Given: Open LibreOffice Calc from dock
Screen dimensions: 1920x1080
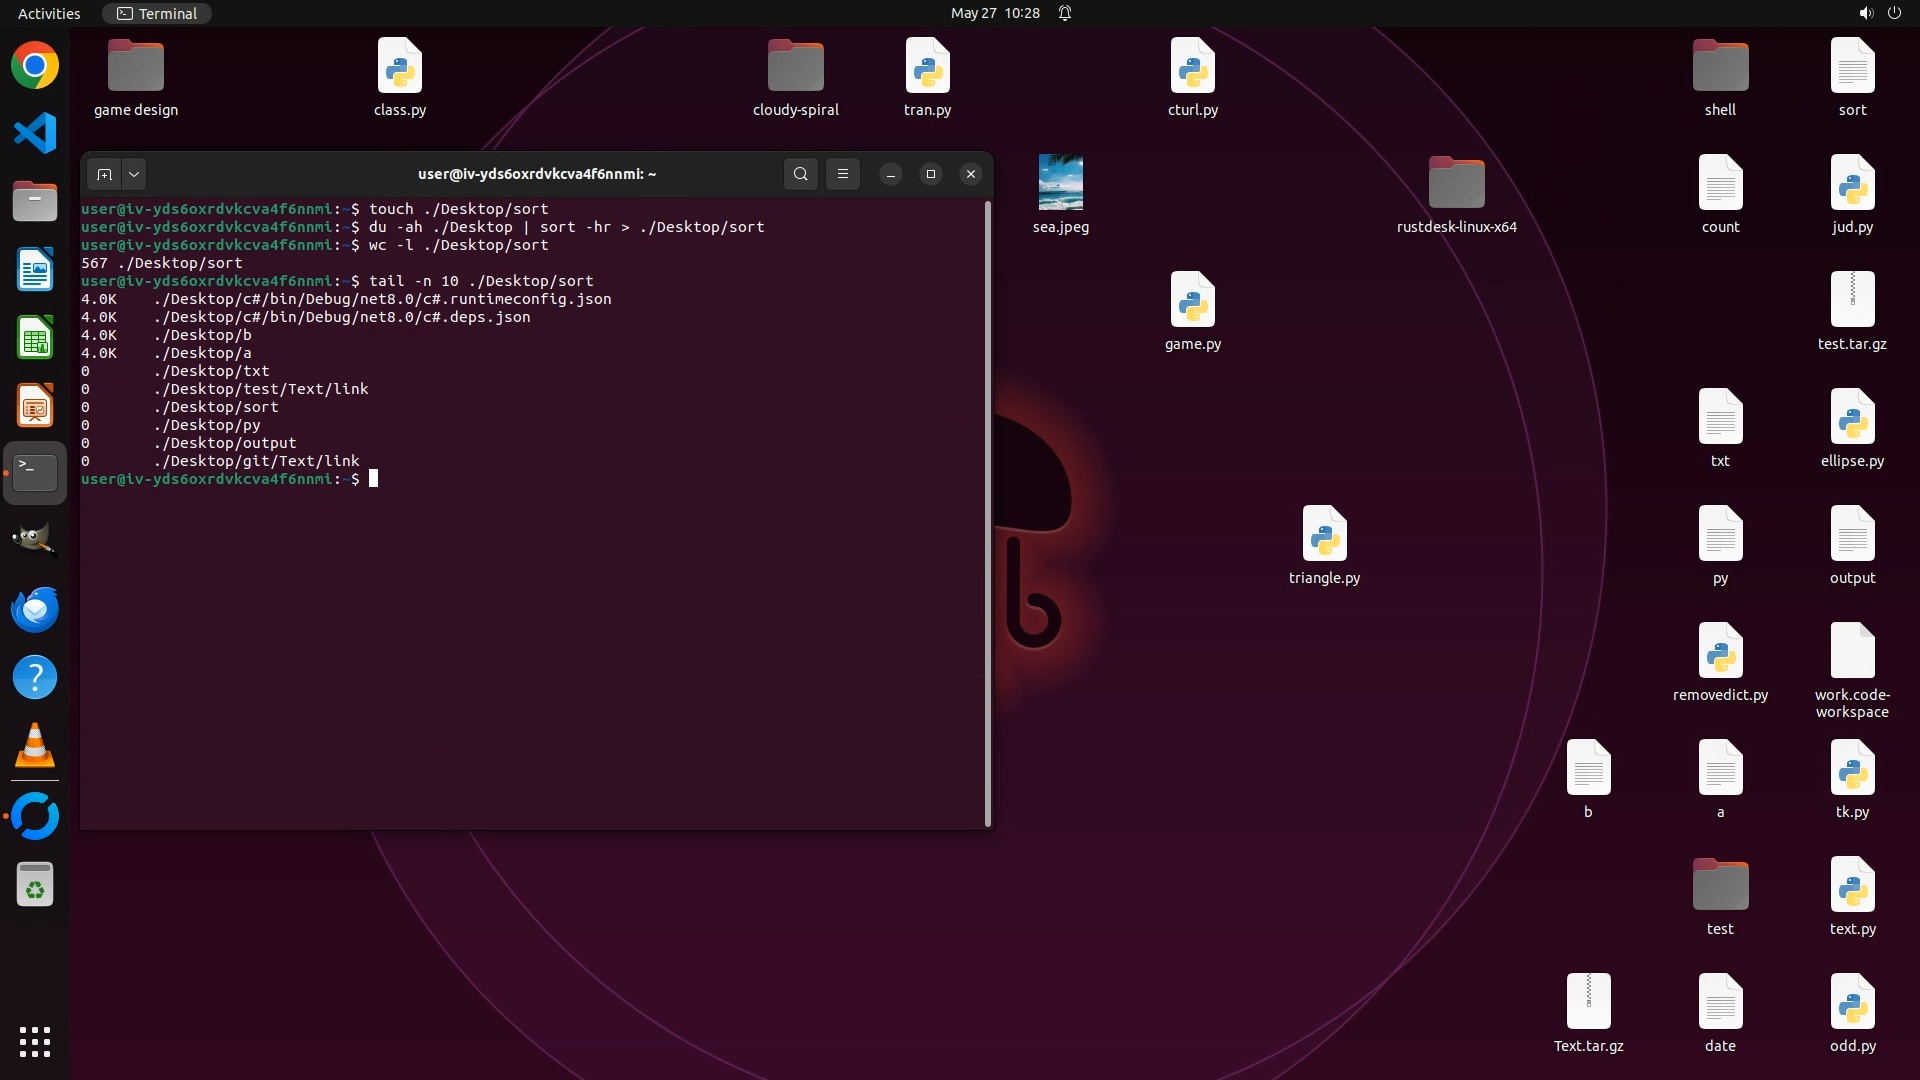Looking at the screenshot, I should [35, 338].
